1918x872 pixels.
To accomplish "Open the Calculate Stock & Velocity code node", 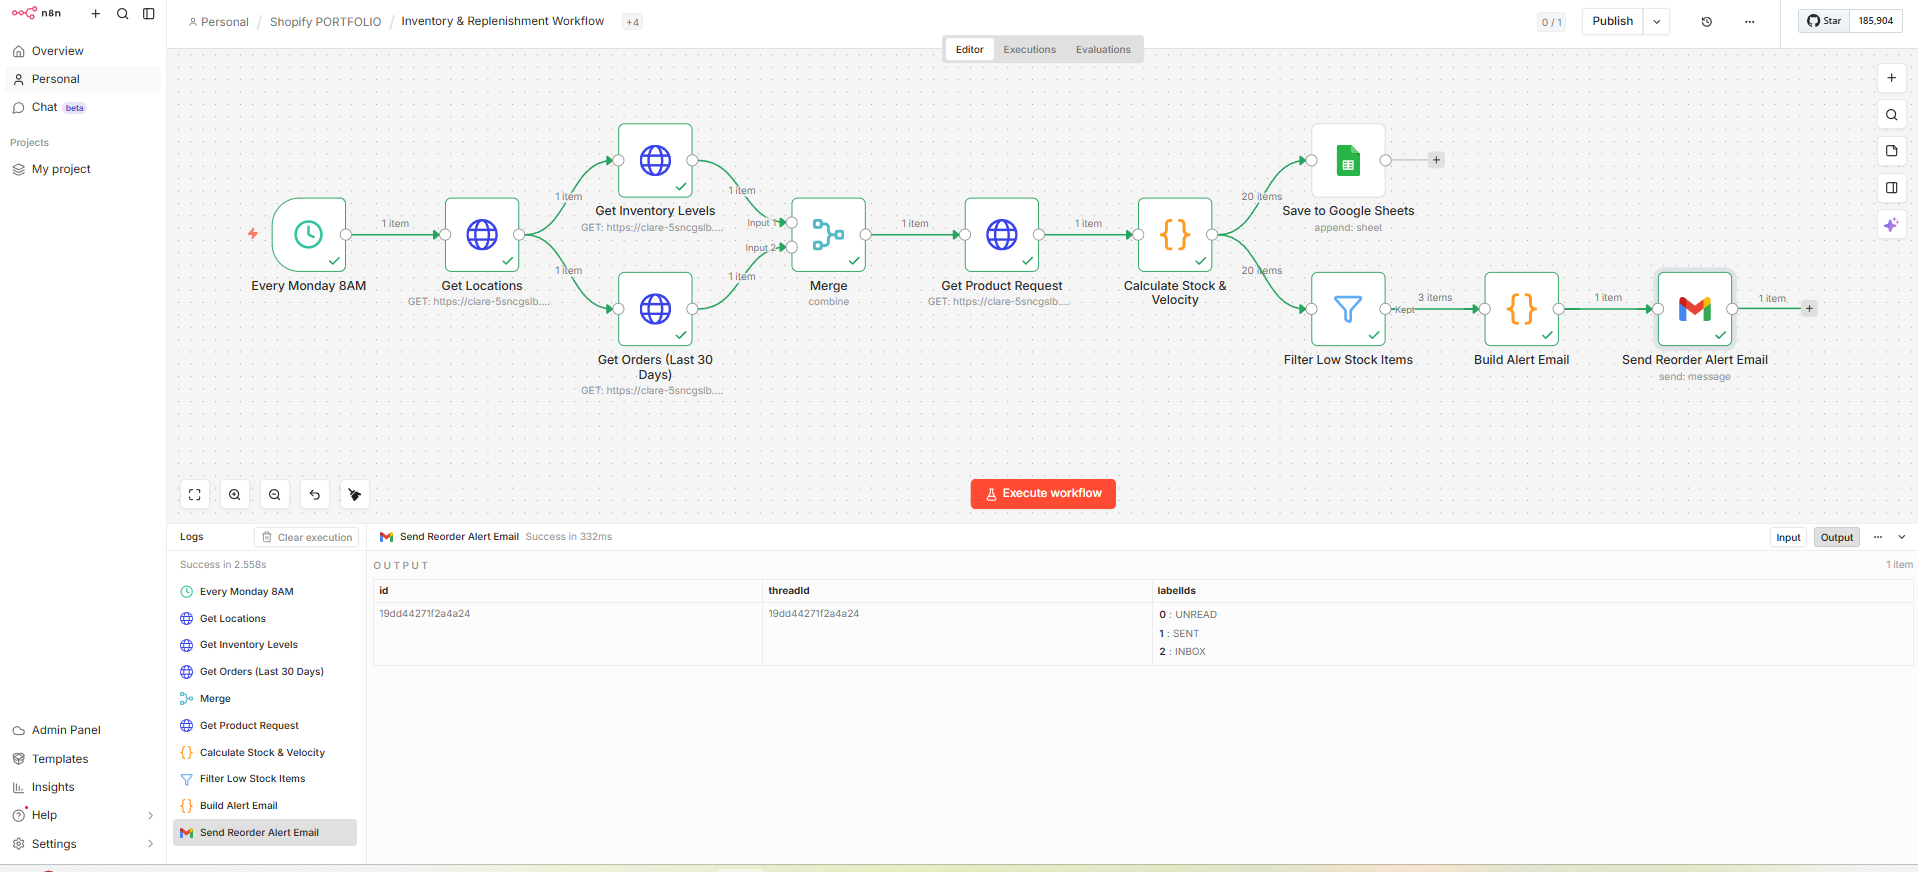I will 1175,235.
